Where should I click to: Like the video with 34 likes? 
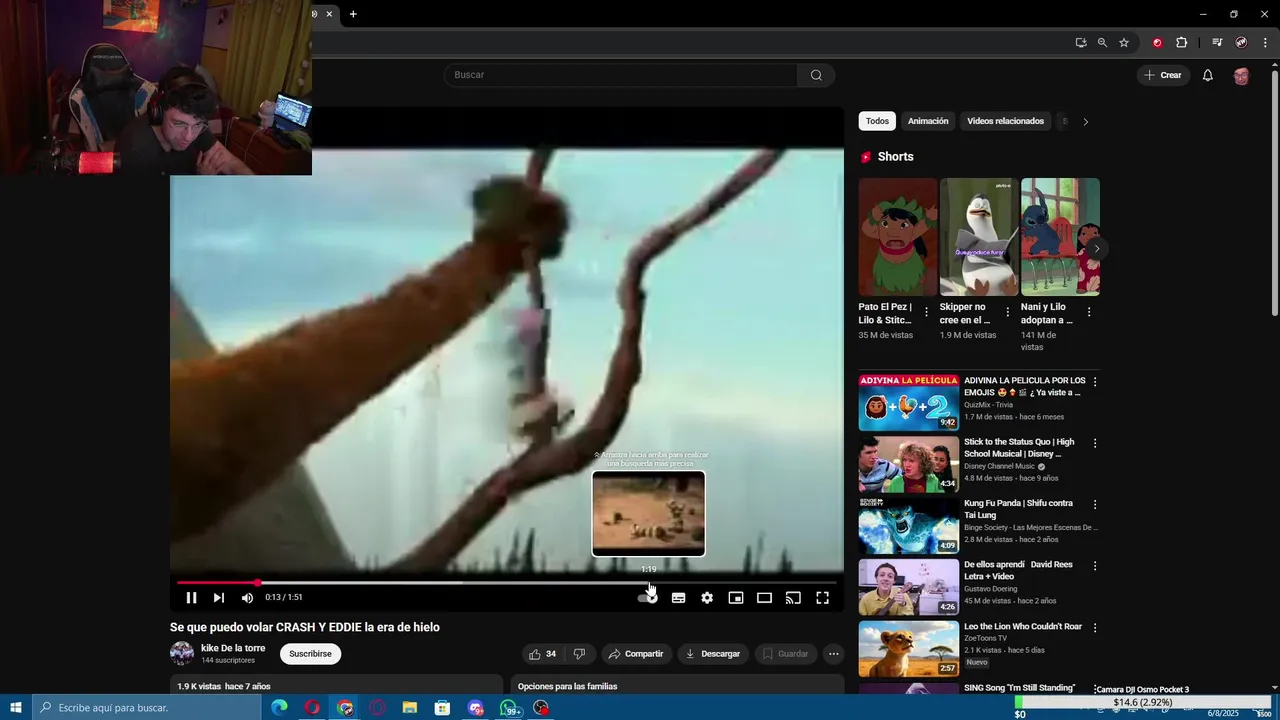click(542, 654)
